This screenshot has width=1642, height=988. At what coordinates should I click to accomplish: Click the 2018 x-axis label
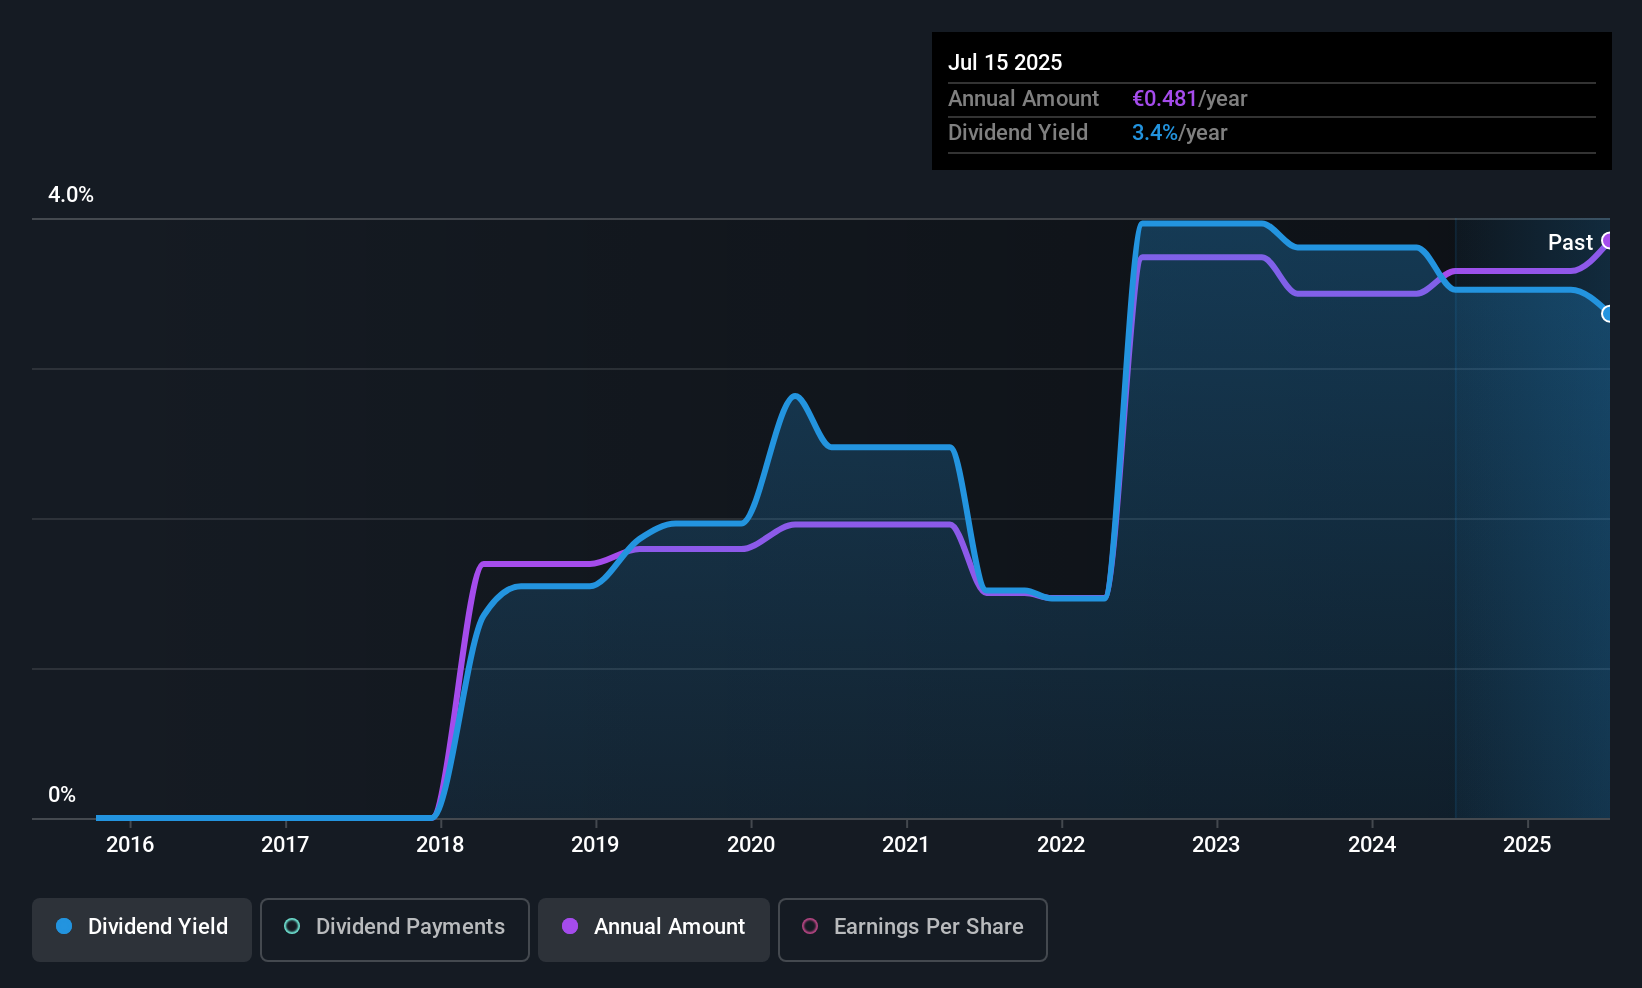click(x=440, y=845)
